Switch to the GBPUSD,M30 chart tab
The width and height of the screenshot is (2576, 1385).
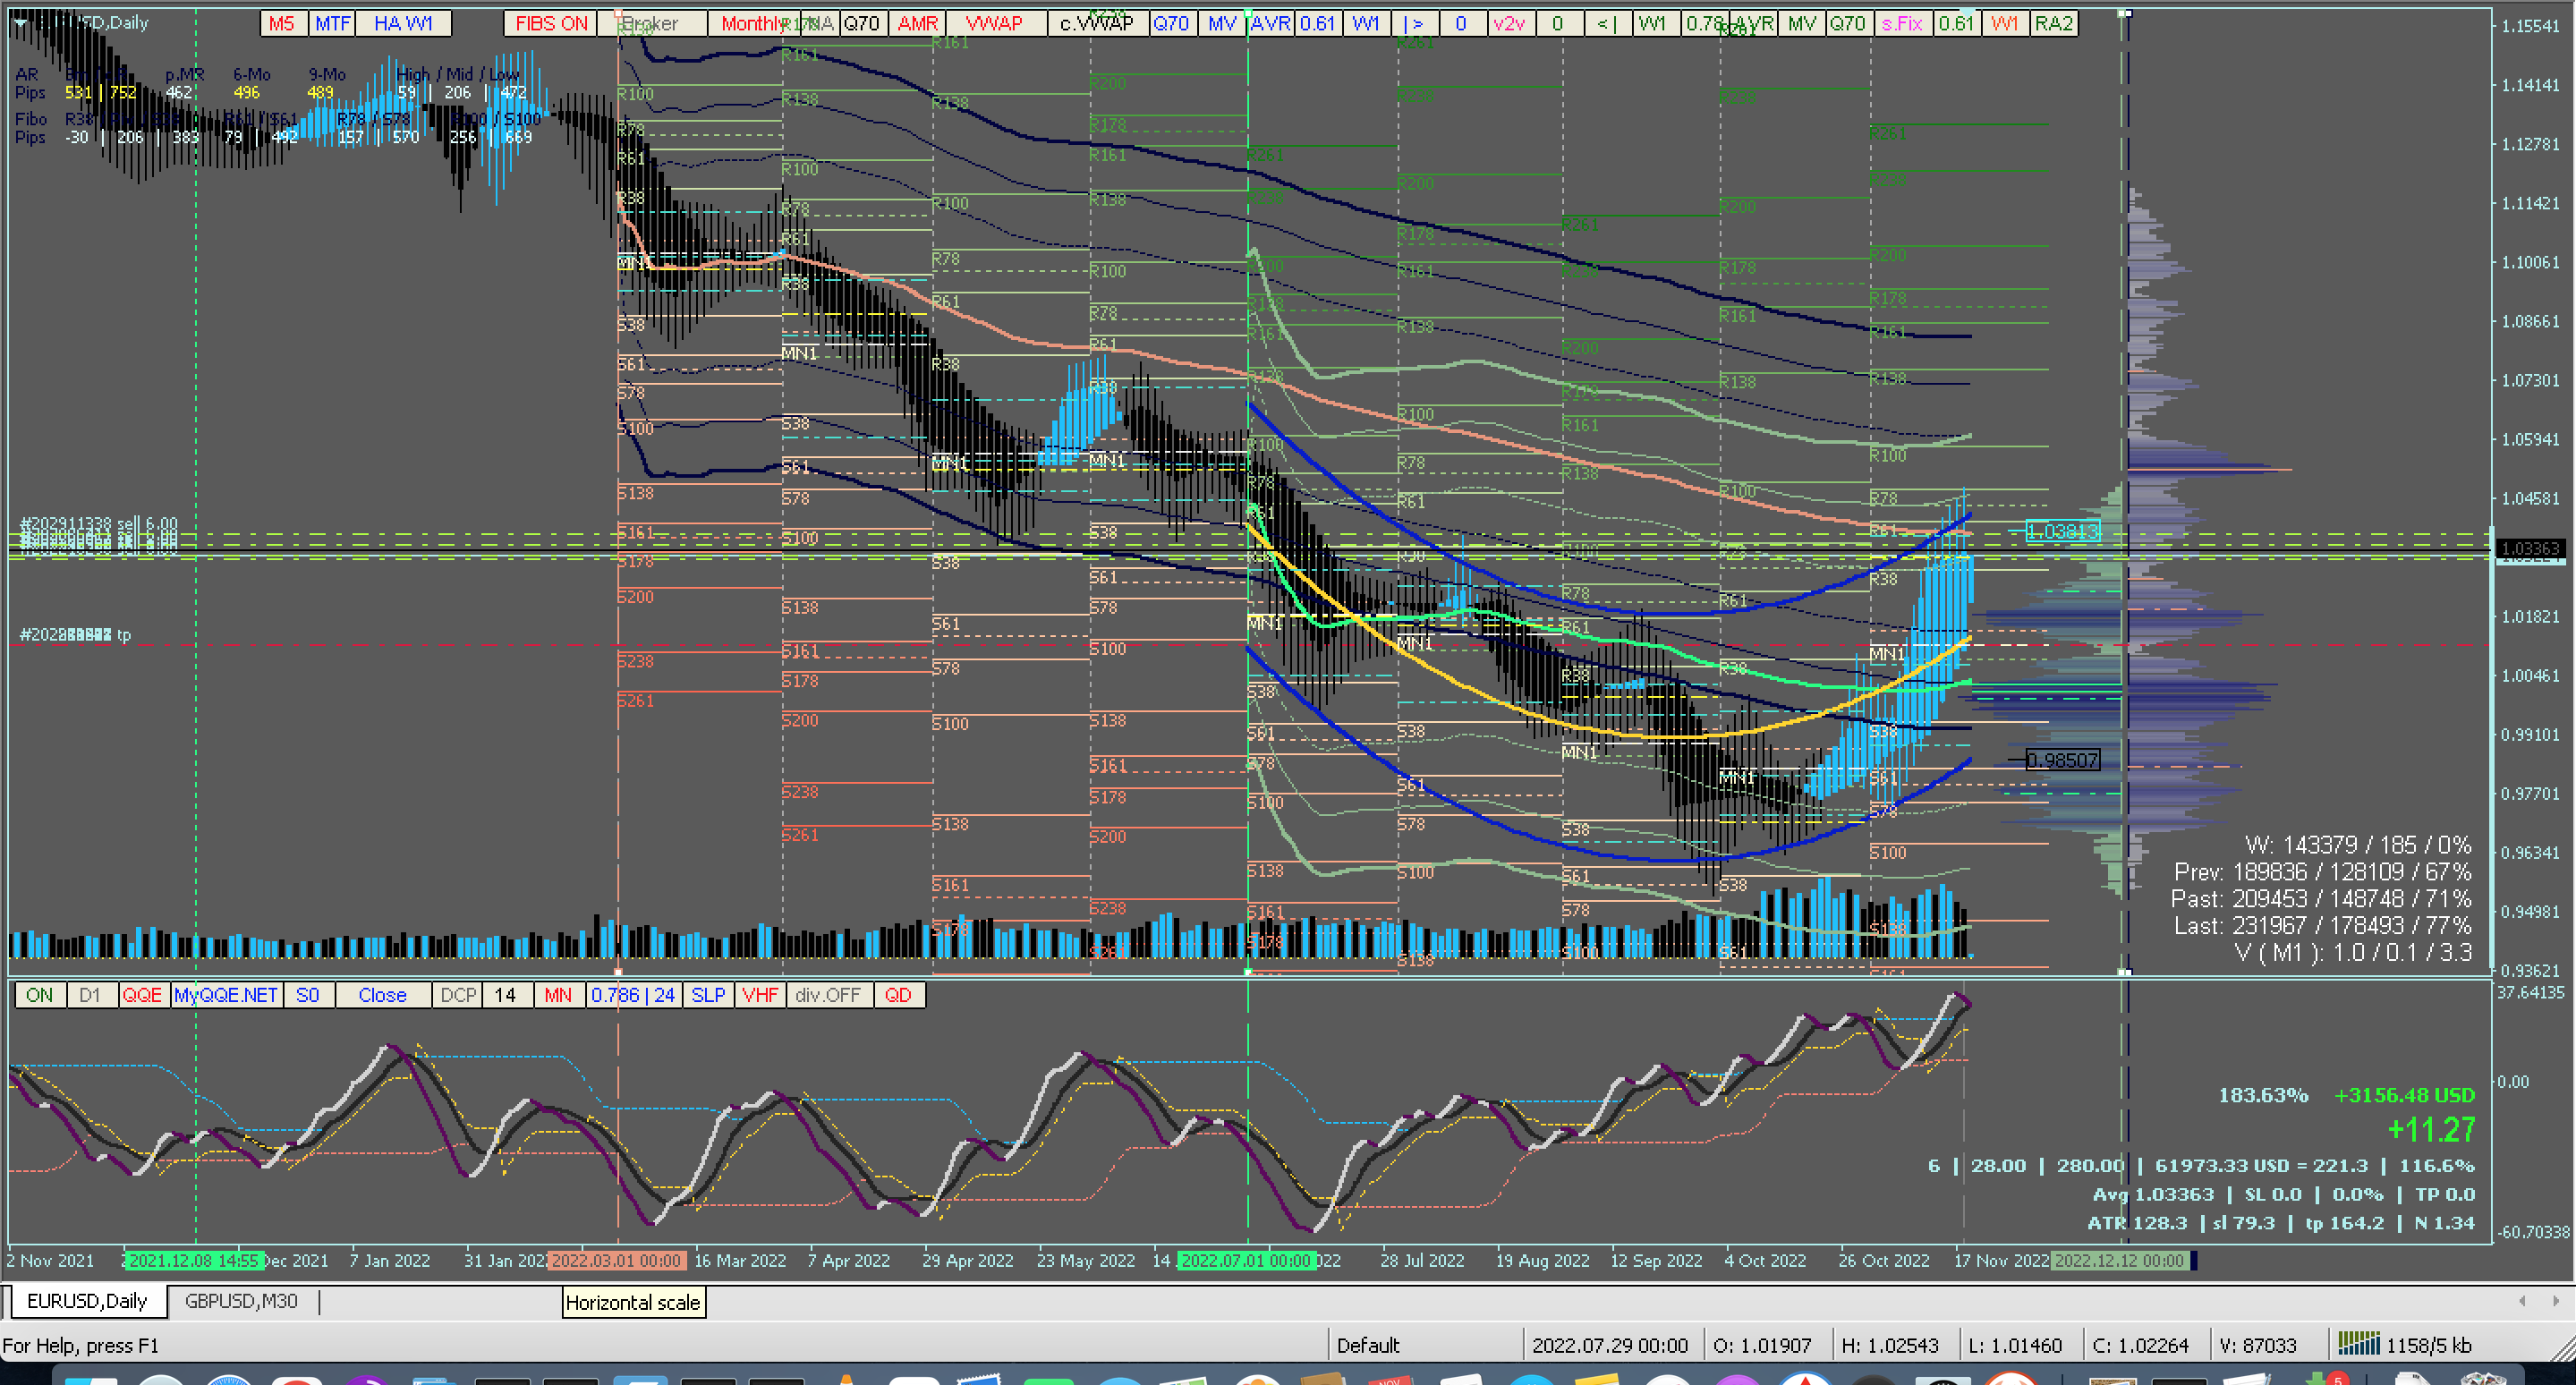point(241,1301)
